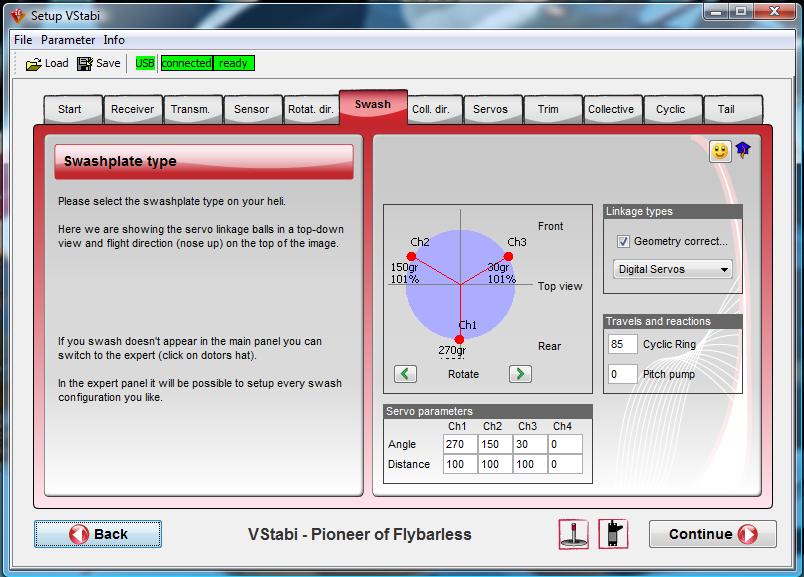The width and height of the screenshot is (804, 577).
Task: Switch to the Sensor tab
Action: point(253,109)
